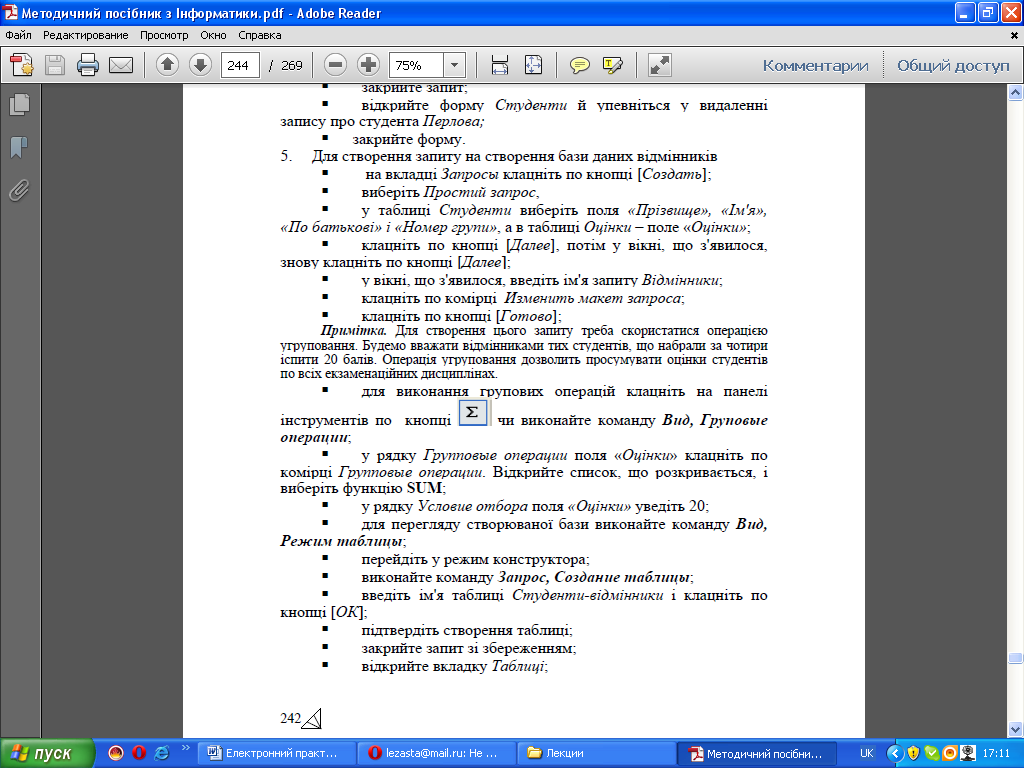Open the Справка menu
Image resolution: width=1024 pixels, height=768 pixels.
(x=259, y=35)
